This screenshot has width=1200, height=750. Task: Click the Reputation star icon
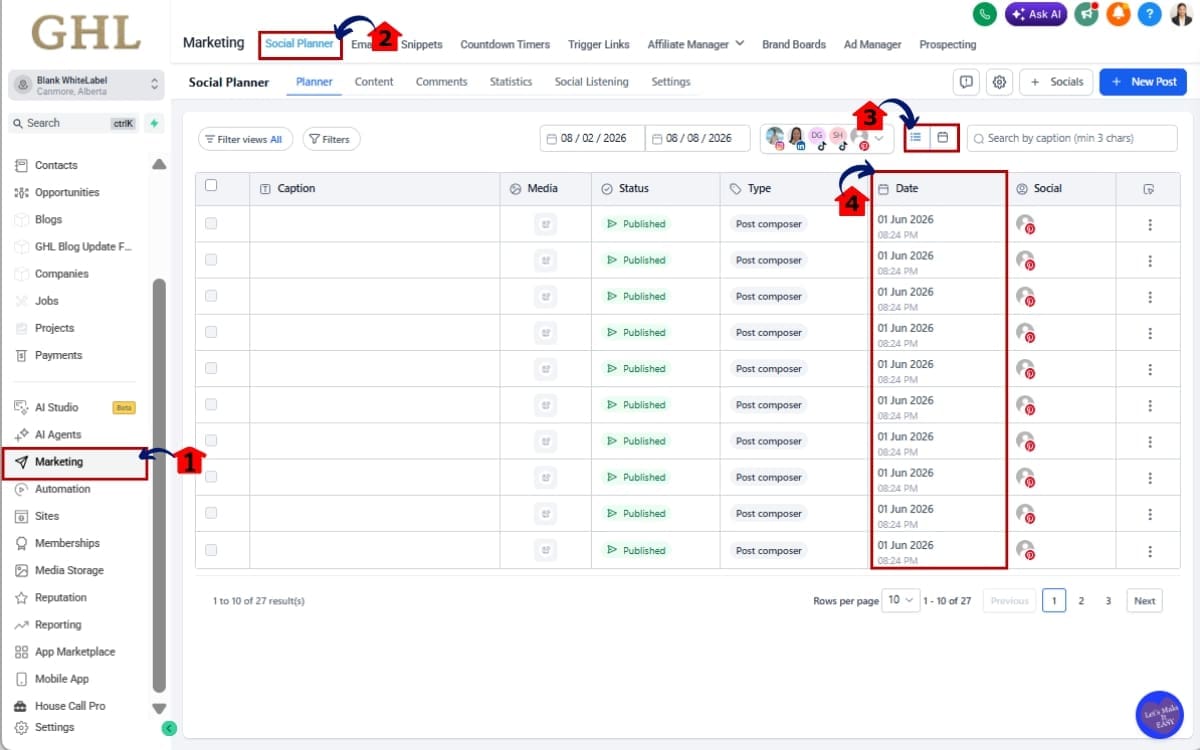pos(21,597)
